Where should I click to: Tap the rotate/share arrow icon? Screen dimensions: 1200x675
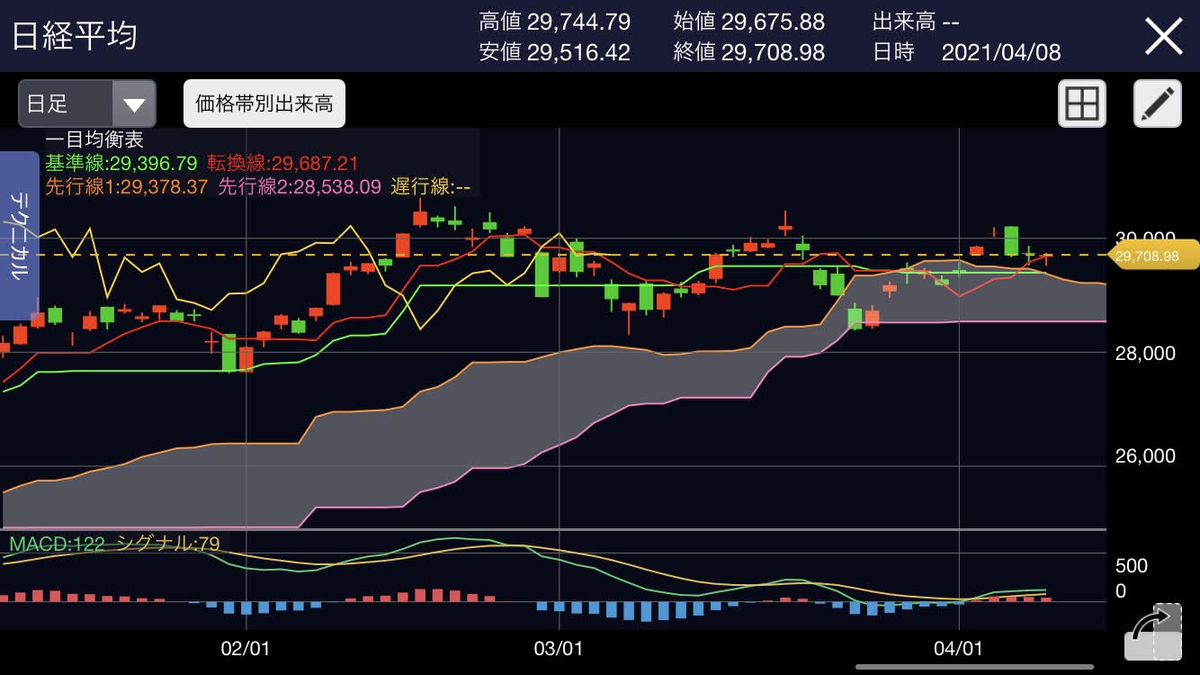point(1151,632)
